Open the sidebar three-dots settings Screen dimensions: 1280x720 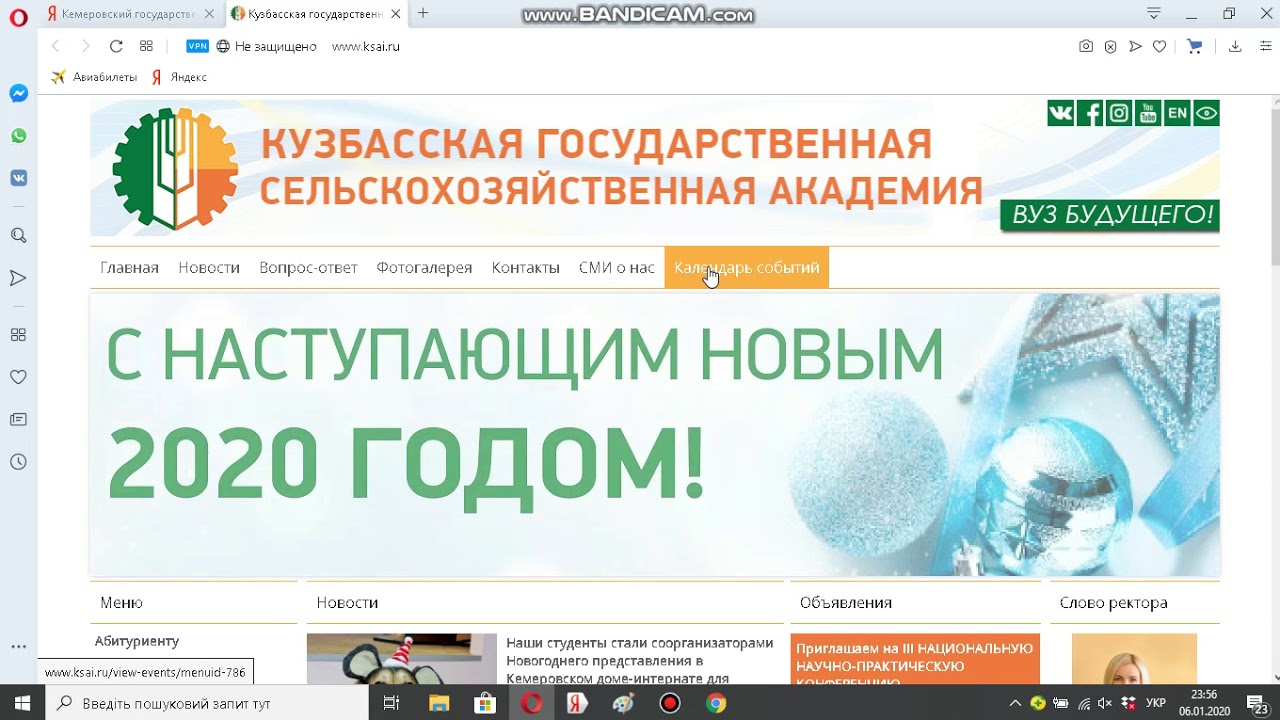tap(18, 647)
